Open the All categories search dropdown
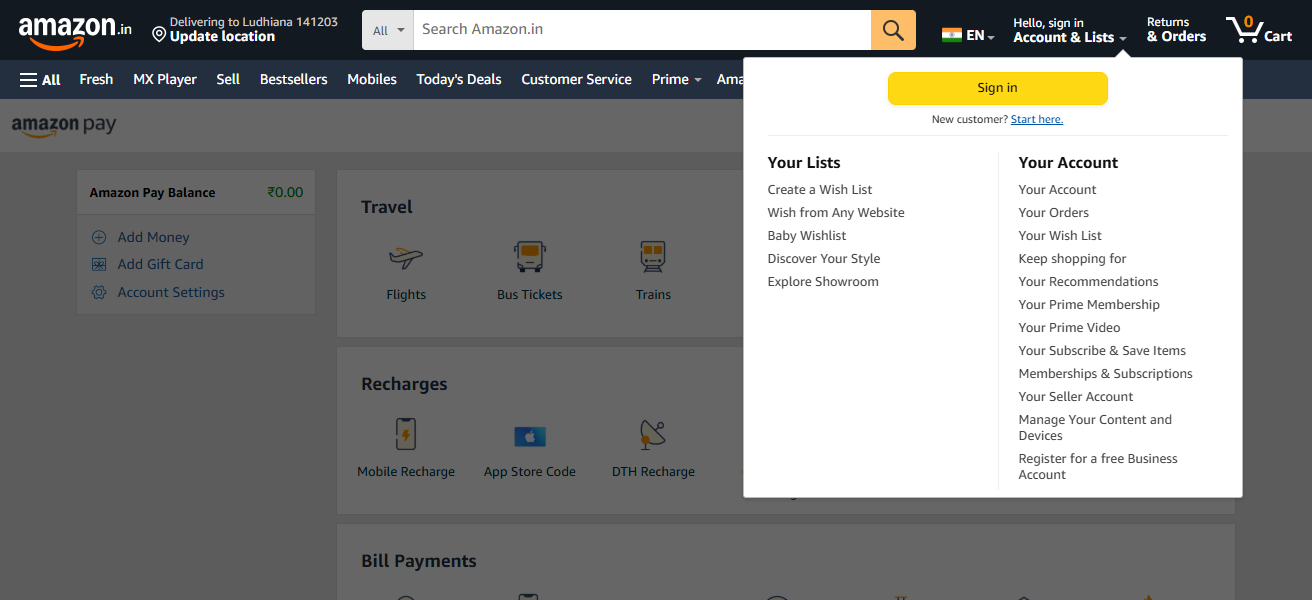The height and width of the screenshot is (600, 1312). point(386,29)
